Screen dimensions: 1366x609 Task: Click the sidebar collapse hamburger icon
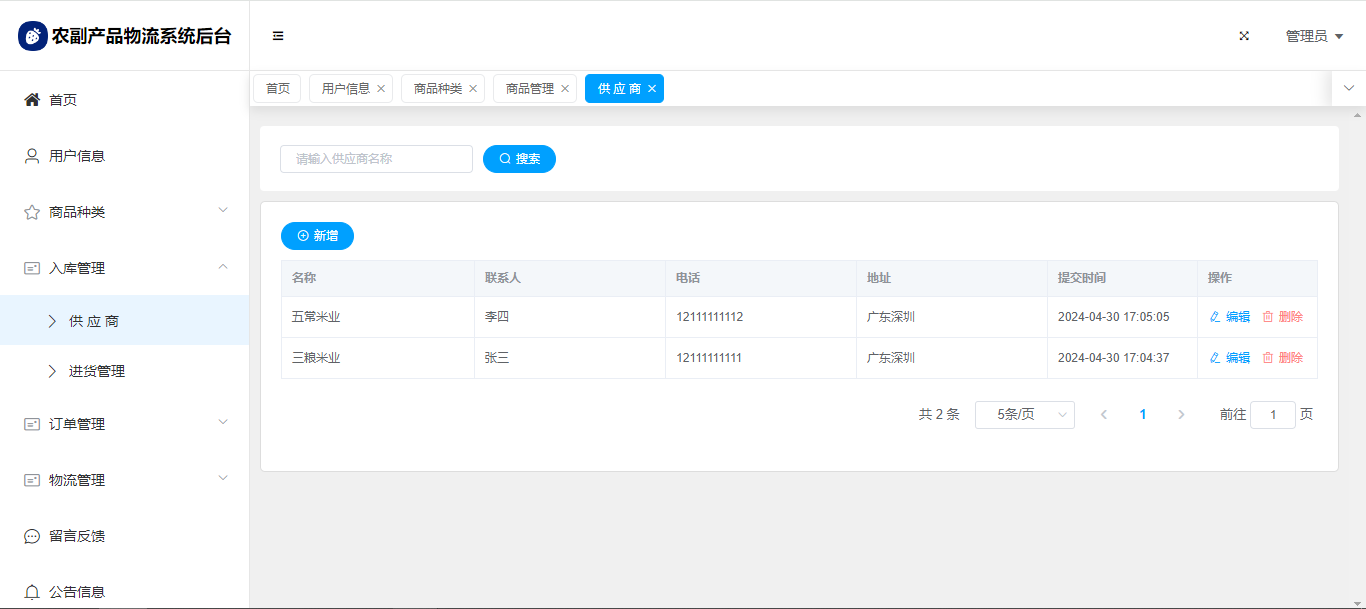pyautogui.click(x=278, y=36)
